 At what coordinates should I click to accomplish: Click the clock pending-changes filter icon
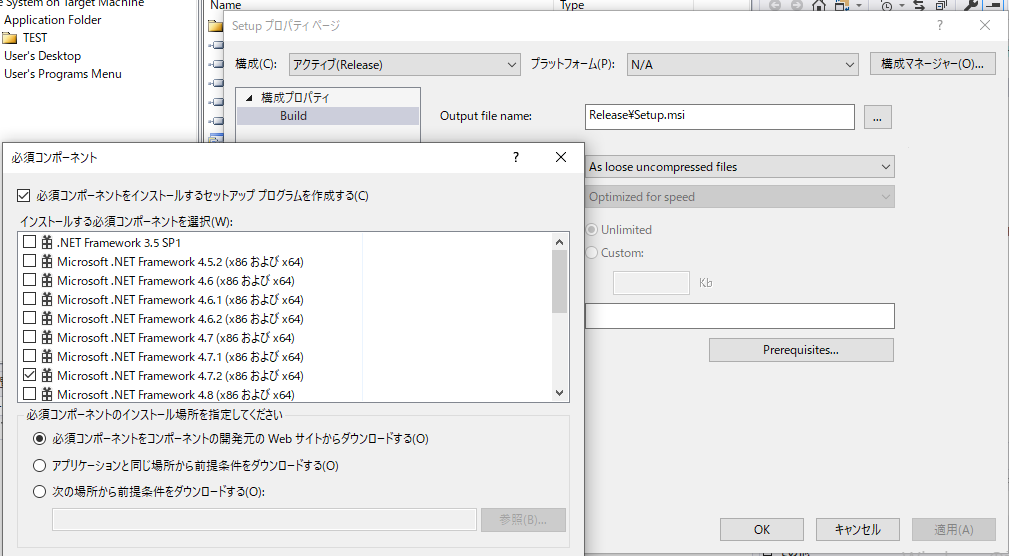(887, 5)
